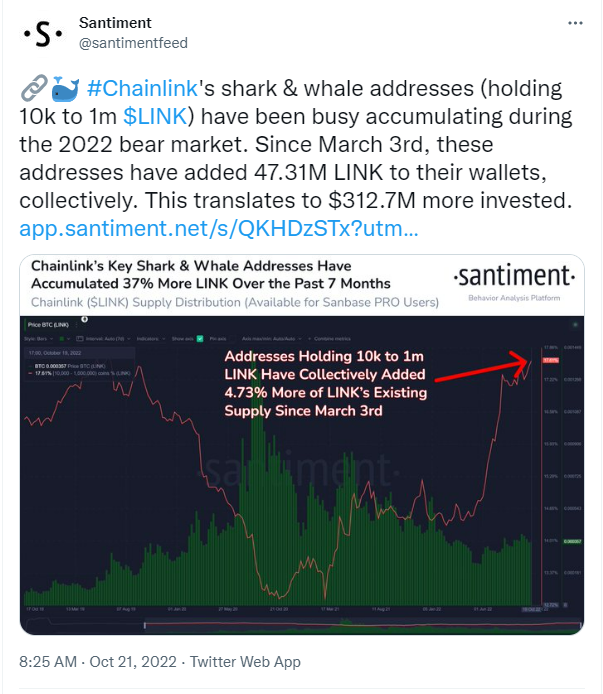Click the $LINK cashtag

[153, 115]
